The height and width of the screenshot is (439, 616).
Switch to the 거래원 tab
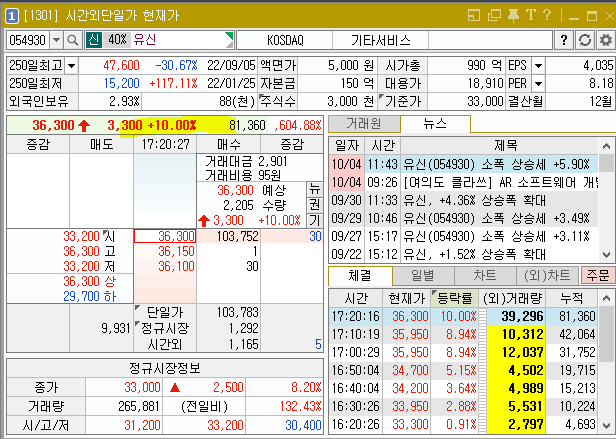(x=364, y=124)
